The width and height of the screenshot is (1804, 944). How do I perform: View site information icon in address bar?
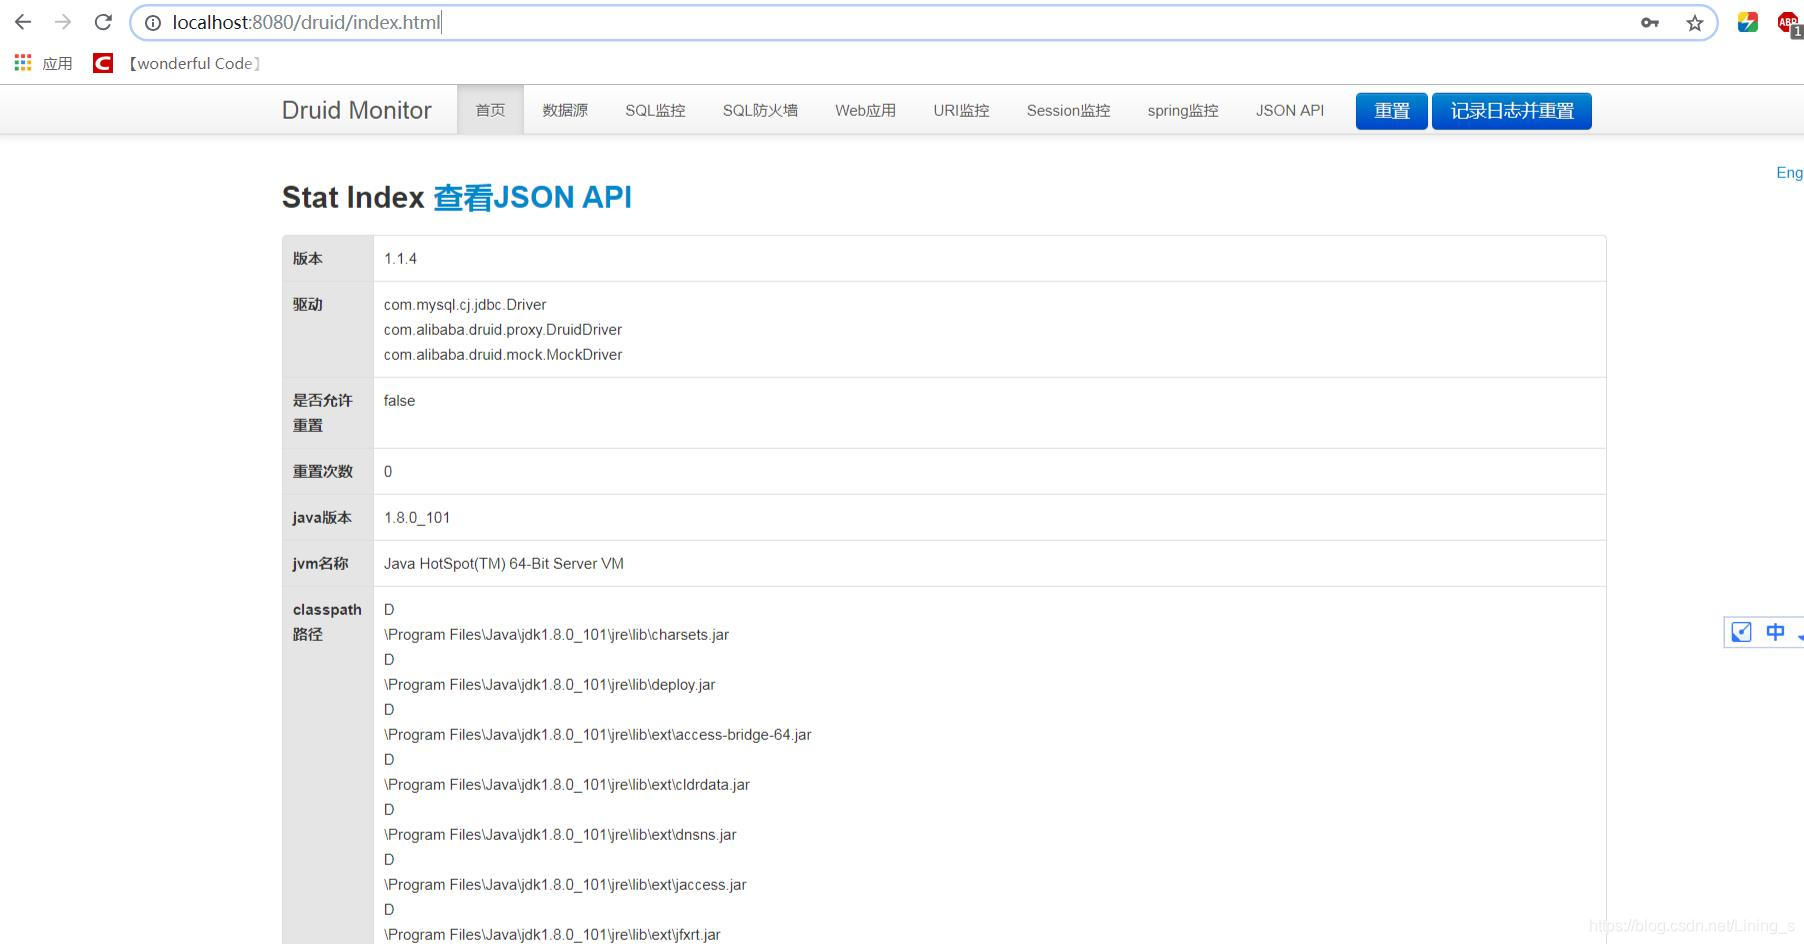click(x=153, y=22)
